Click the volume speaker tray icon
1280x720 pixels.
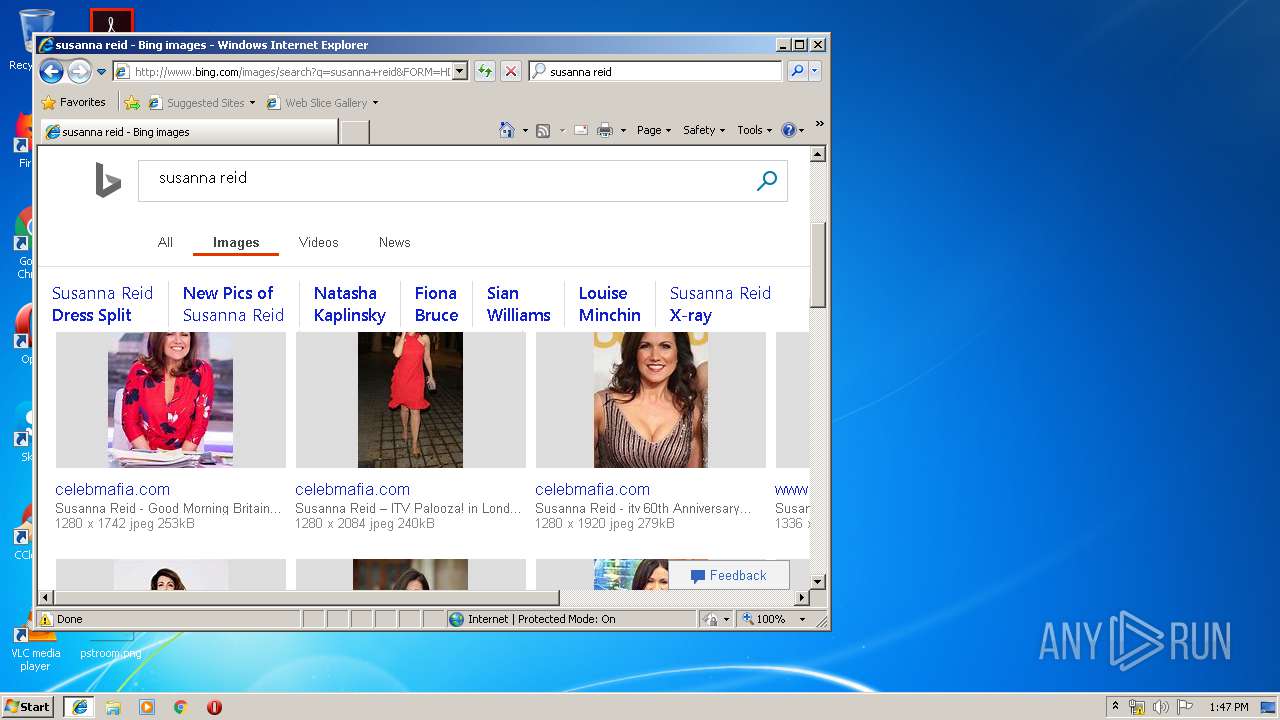1160,707
